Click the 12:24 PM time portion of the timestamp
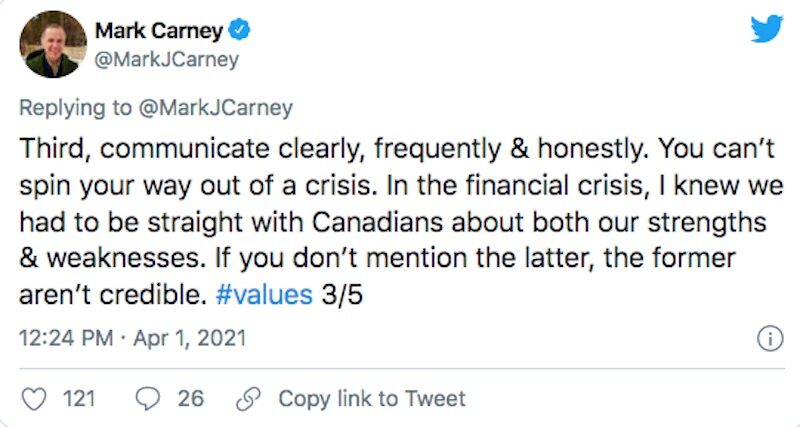 coord(66,339)
